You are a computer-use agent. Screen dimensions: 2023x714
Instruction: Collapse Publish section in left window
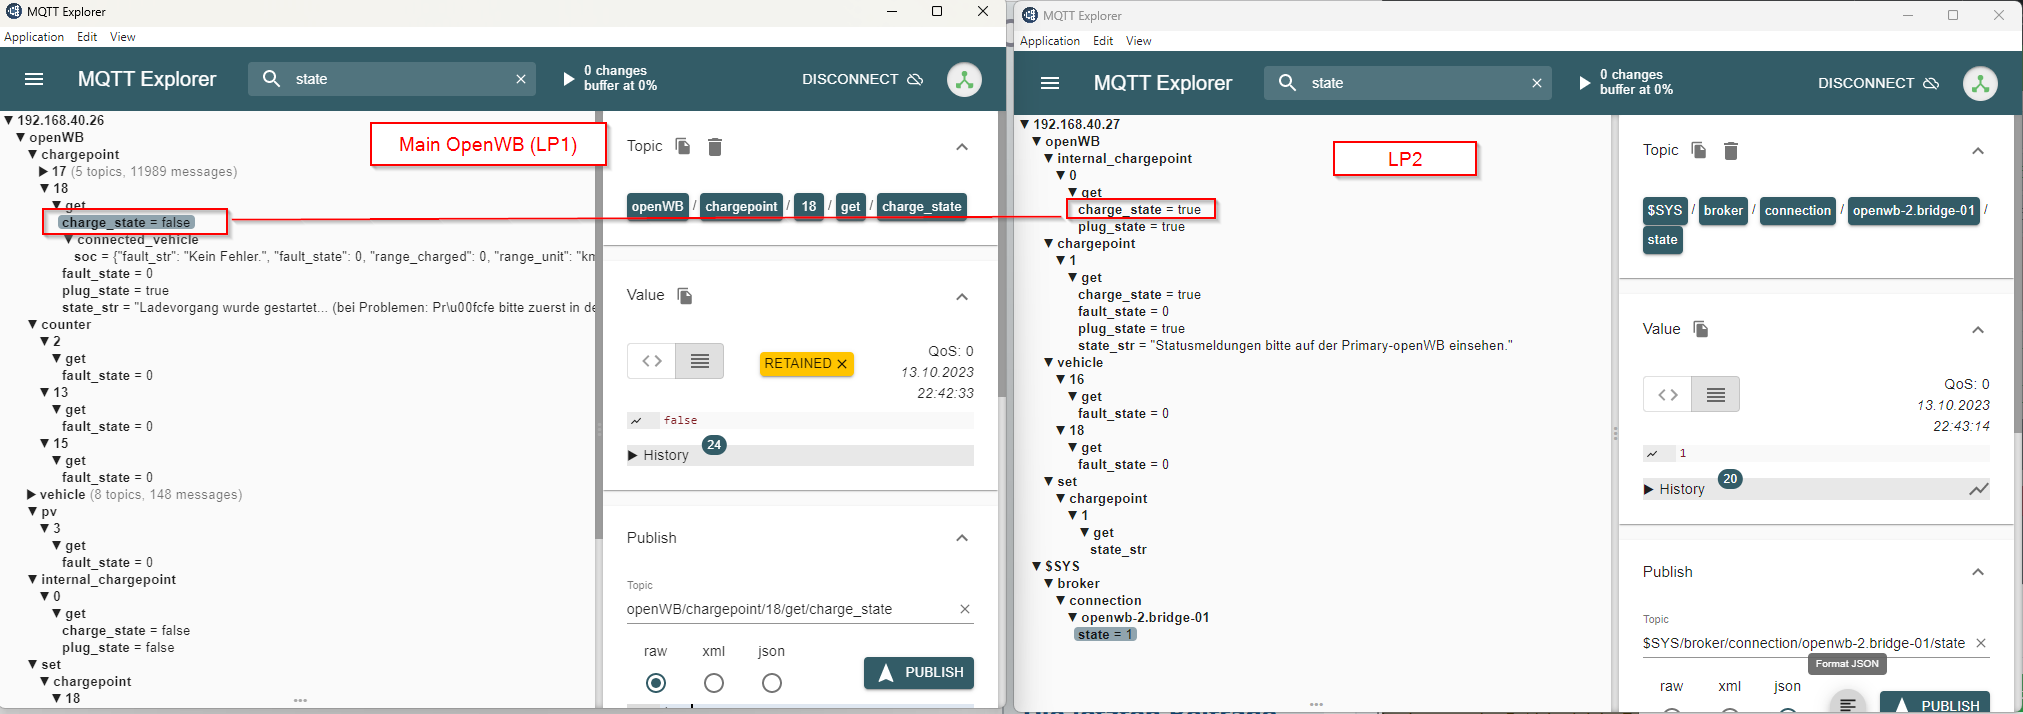coord(962,538)
